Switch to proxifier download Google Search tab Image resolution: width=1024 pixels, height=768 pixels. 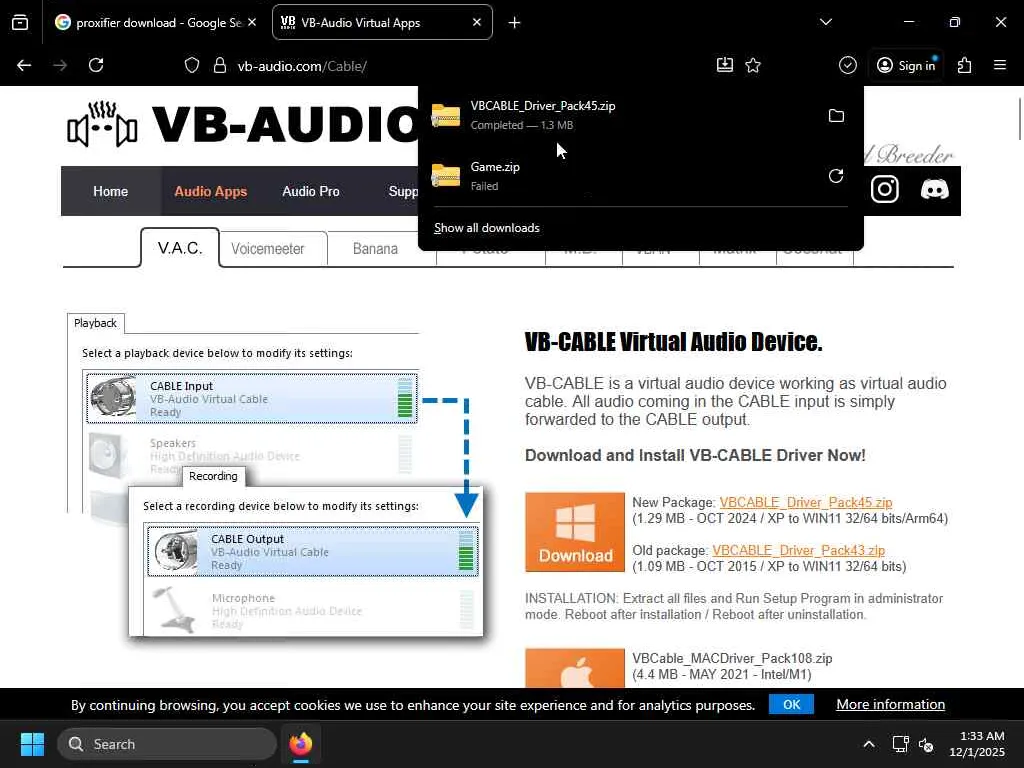(155, 23)
